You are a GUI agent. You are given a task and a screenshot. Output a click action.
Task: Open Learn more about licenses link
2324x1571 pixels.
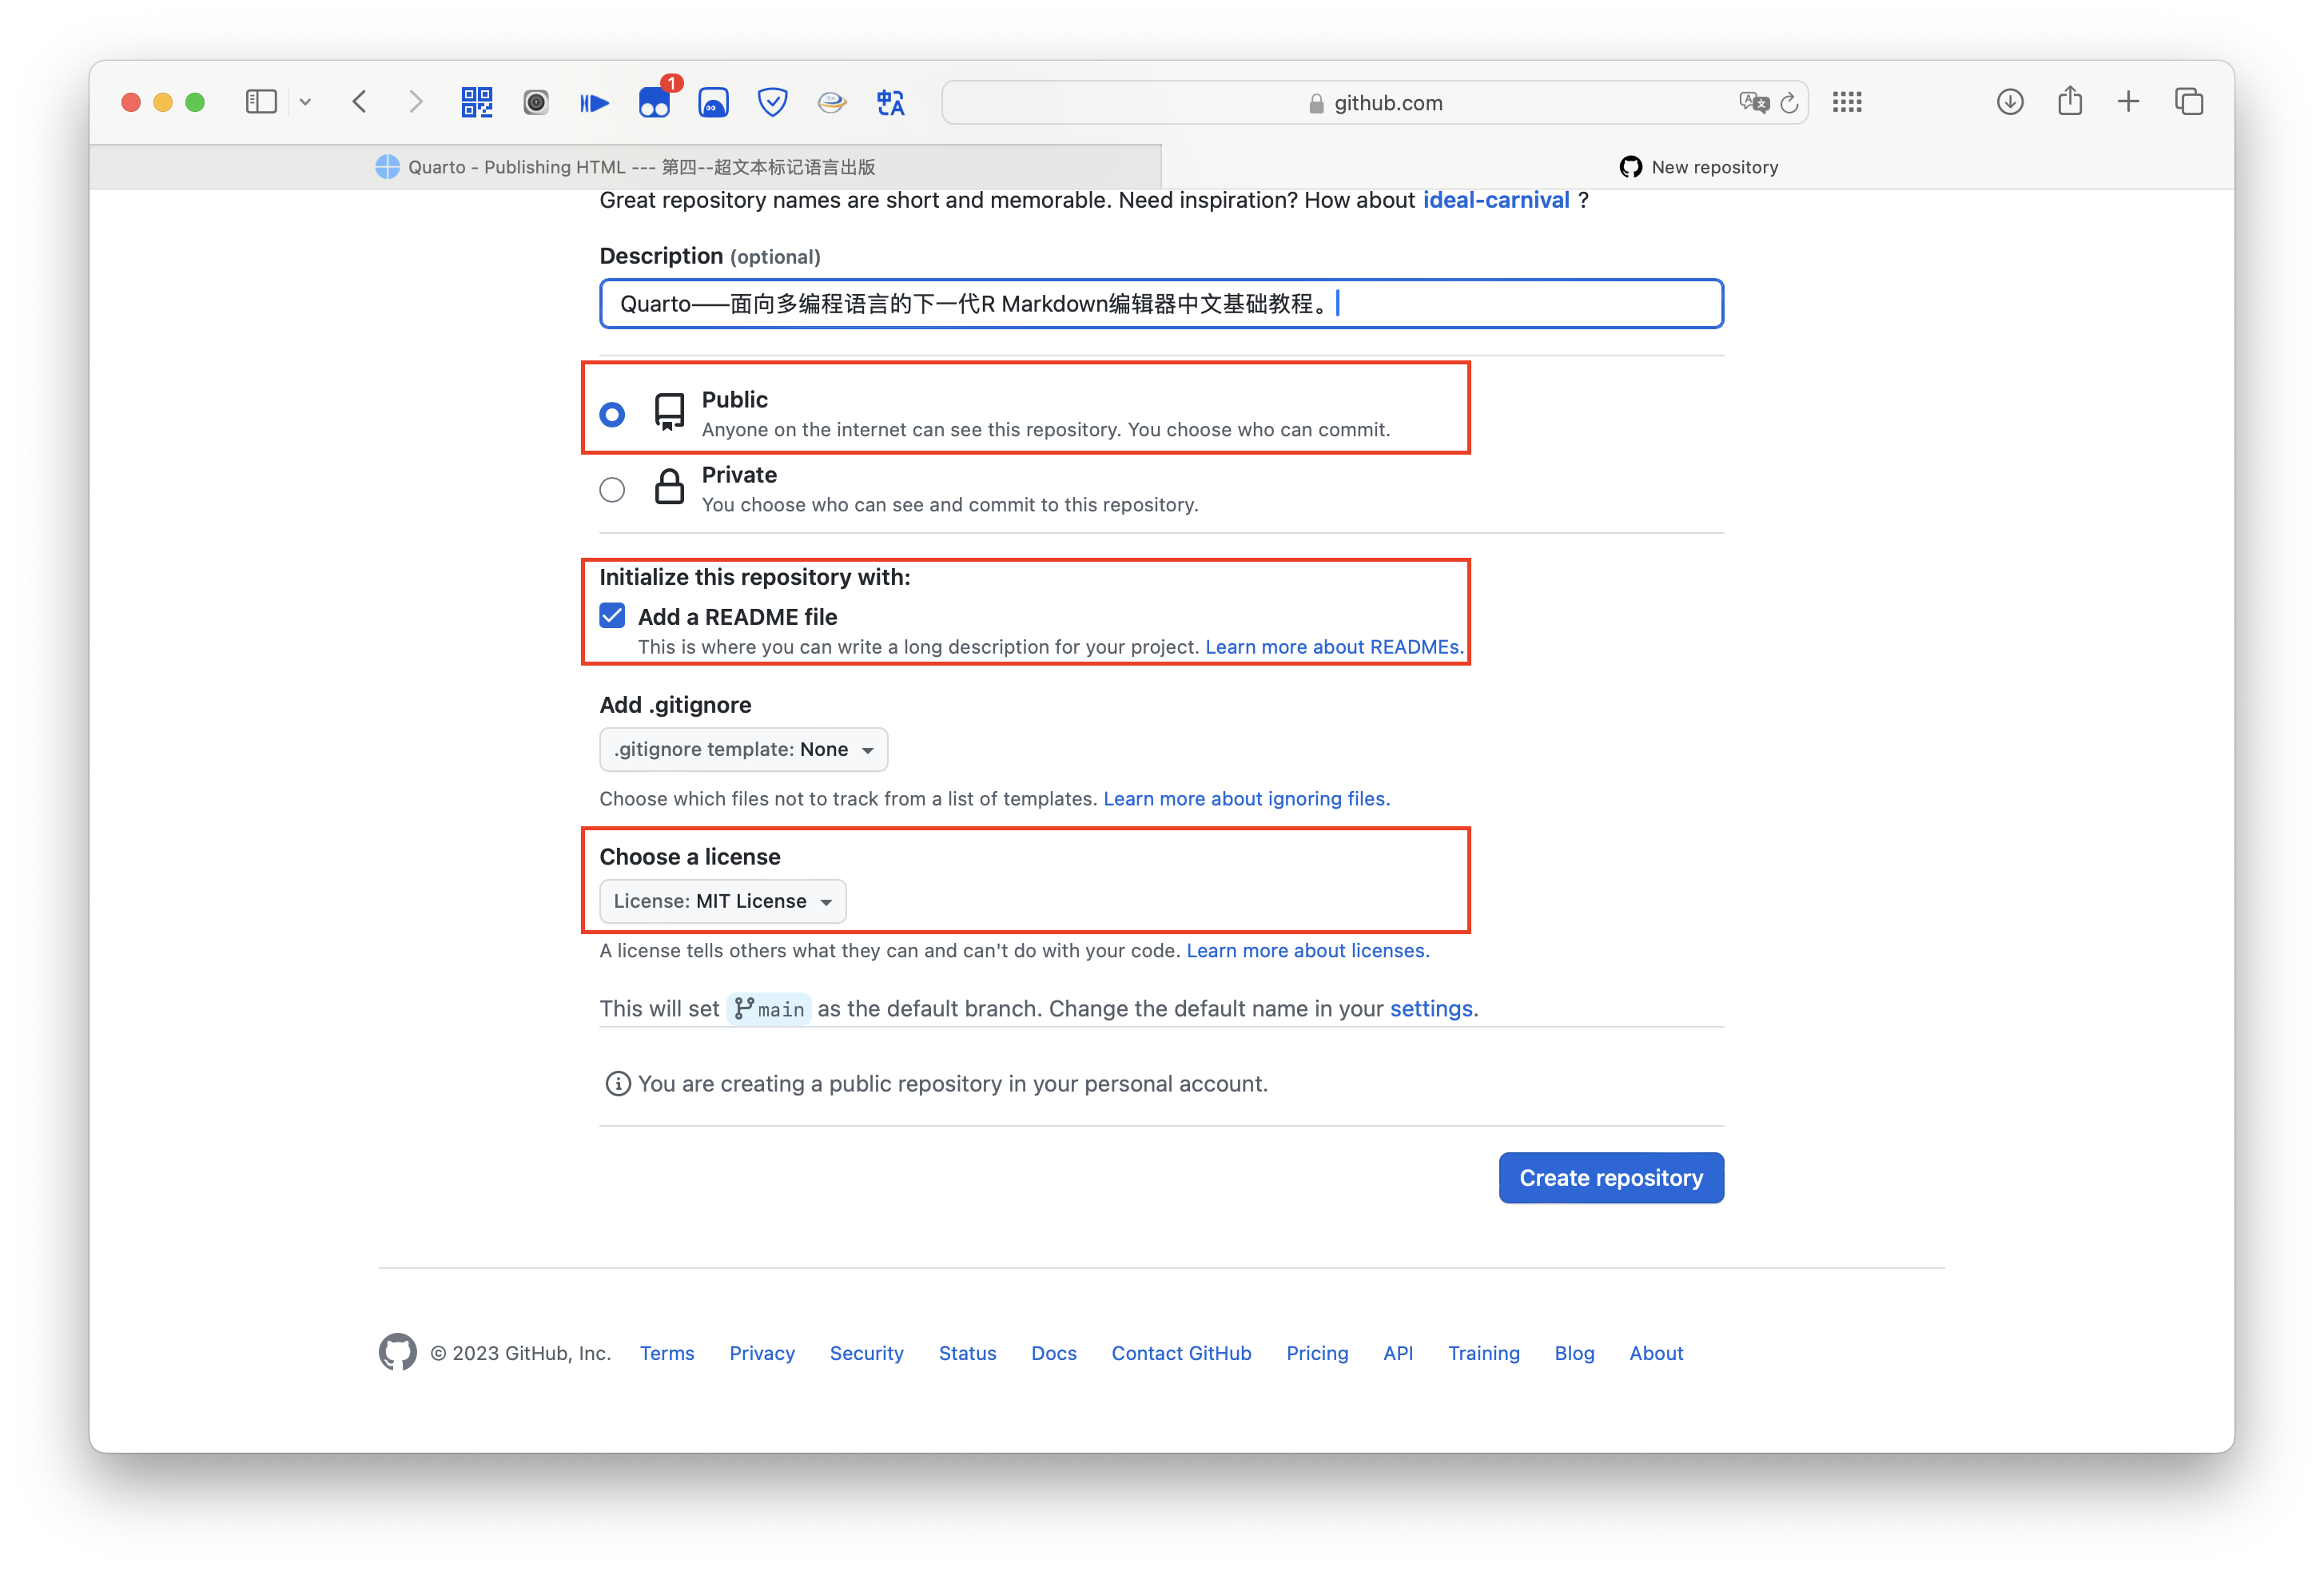[1307, 951]
